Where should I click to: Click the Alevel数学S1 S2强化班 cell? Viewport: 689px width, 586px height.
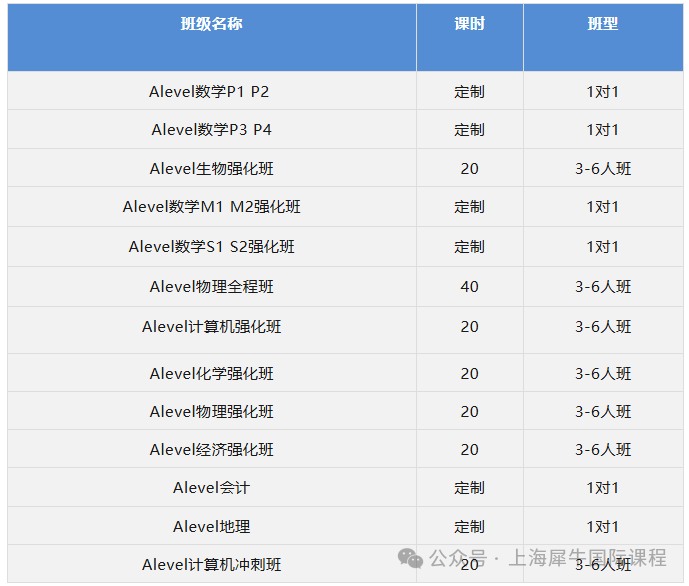[x=211, y=247]
